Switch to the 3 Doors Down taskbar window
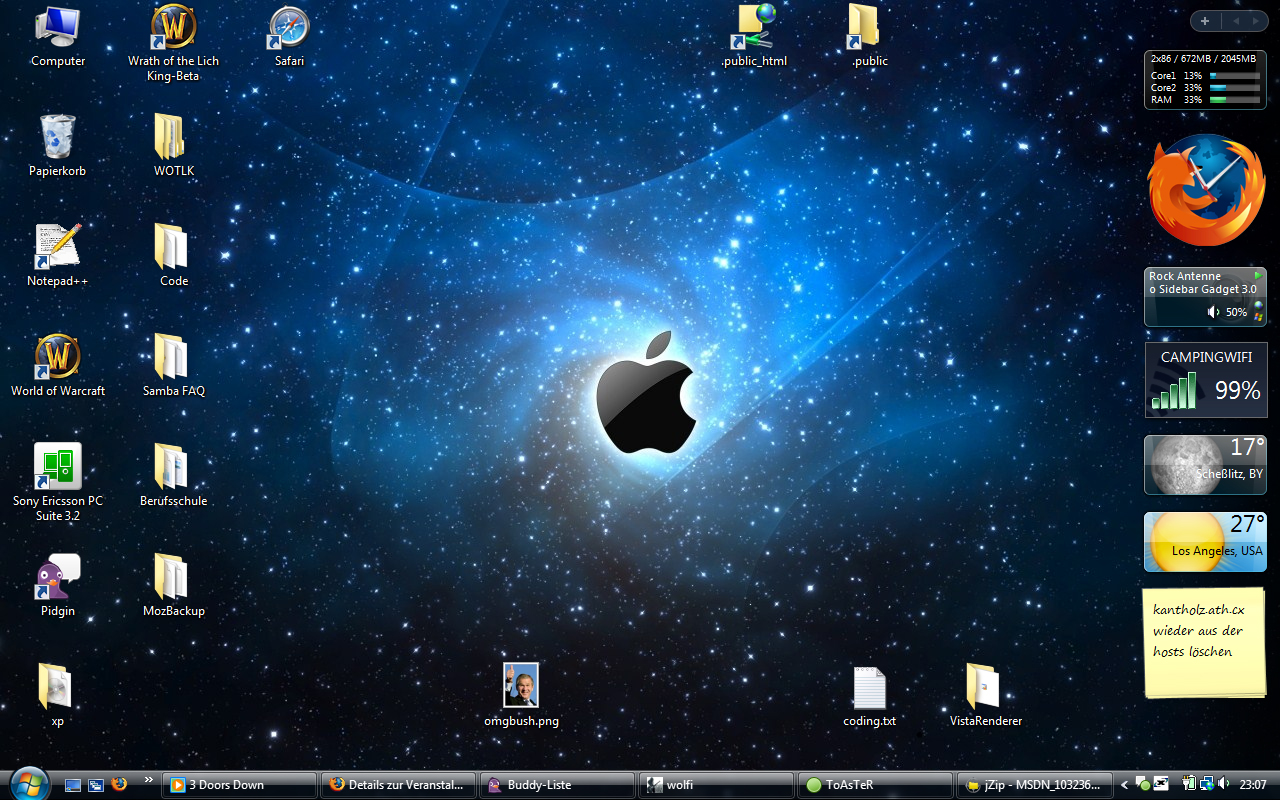1280x800 pixels. (x=239, y=785)
